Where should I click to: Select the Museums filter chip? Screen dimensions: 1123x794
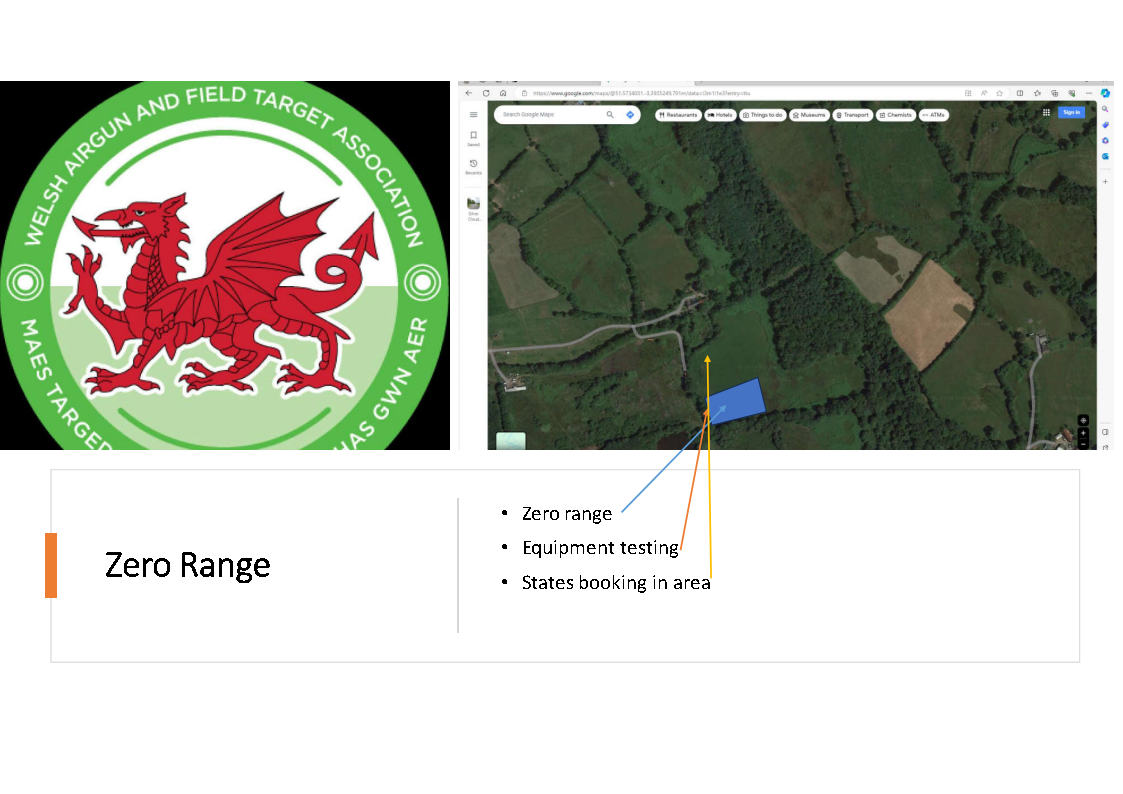809,115
